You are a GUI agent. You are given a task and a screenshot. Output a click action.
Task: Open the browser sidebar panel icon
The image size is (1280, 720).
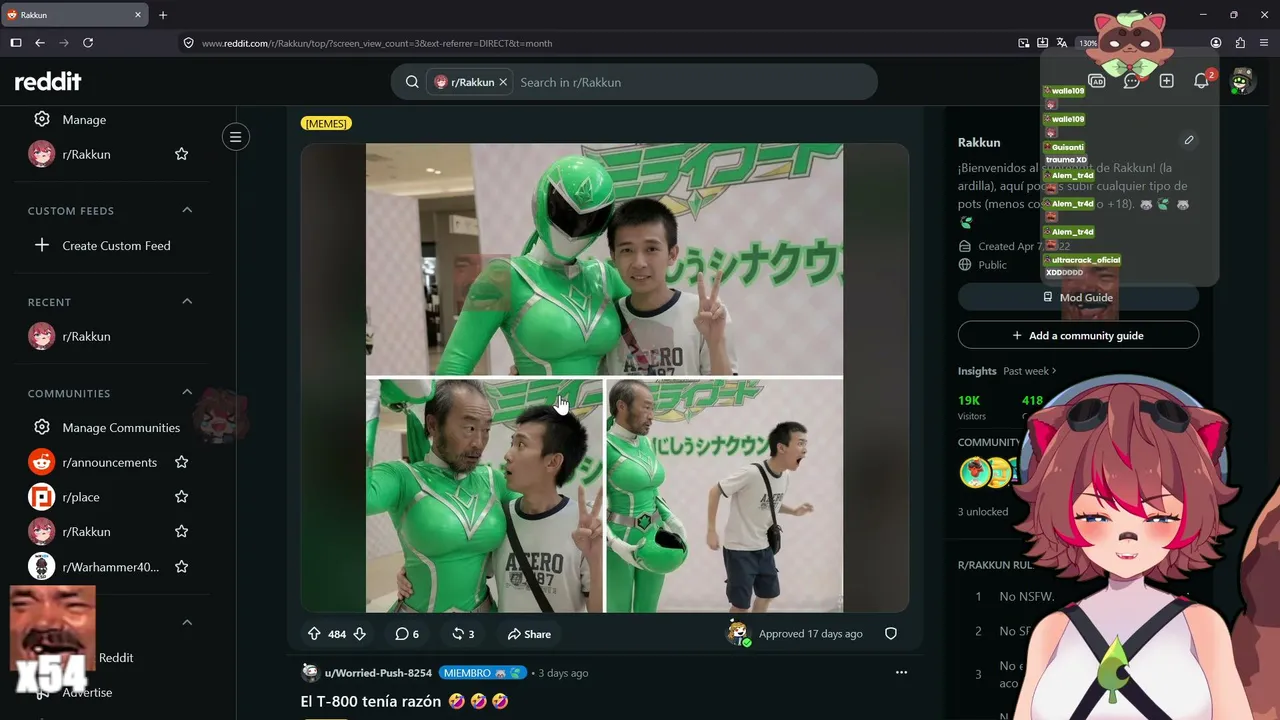pyautogui.click(x=16, y=43)
